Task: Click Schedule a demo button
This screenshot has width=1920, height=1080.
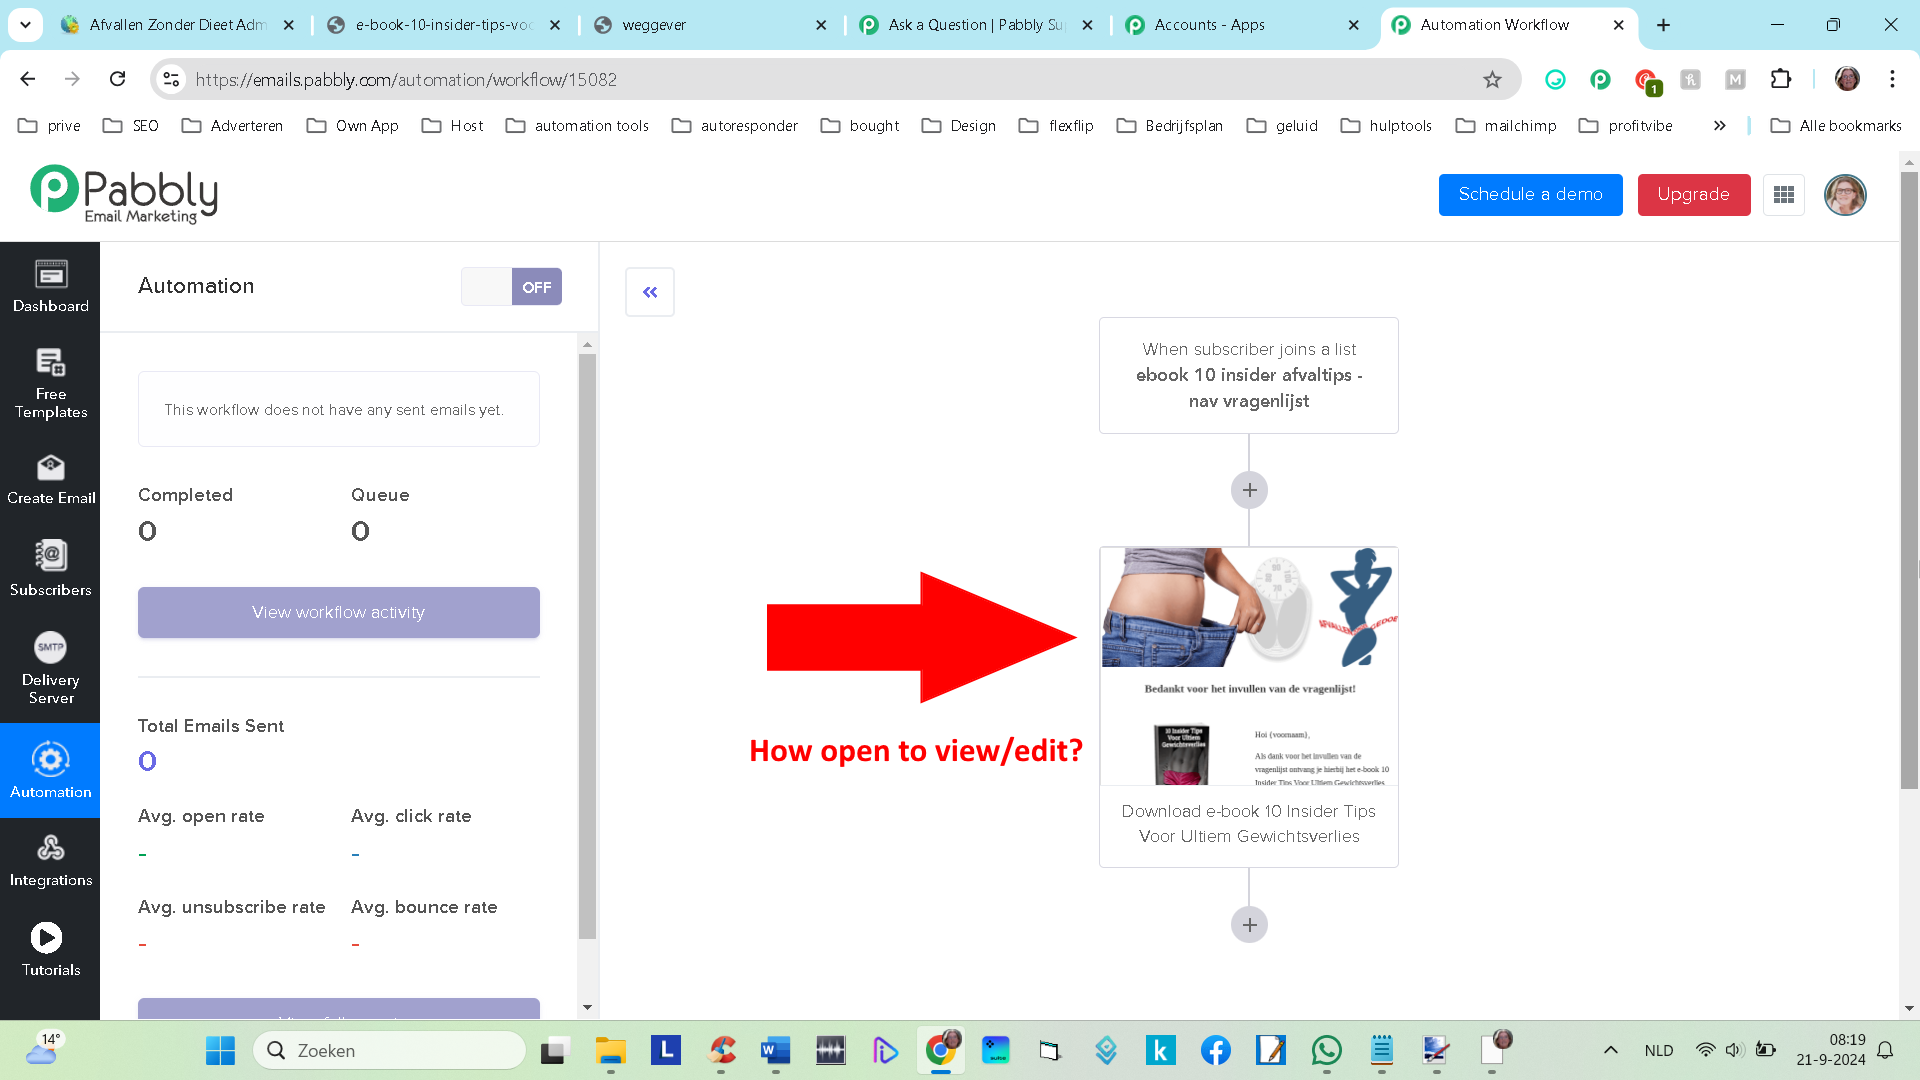Action: point(1531,194)
